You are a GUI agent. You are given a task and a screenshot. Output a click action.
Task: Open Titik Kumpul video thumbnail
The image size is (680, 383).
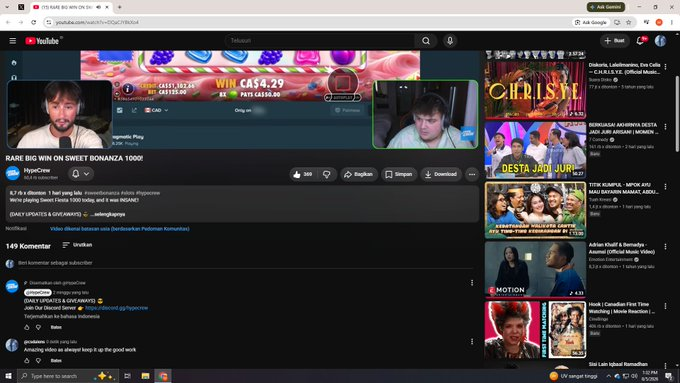[535, 210]
